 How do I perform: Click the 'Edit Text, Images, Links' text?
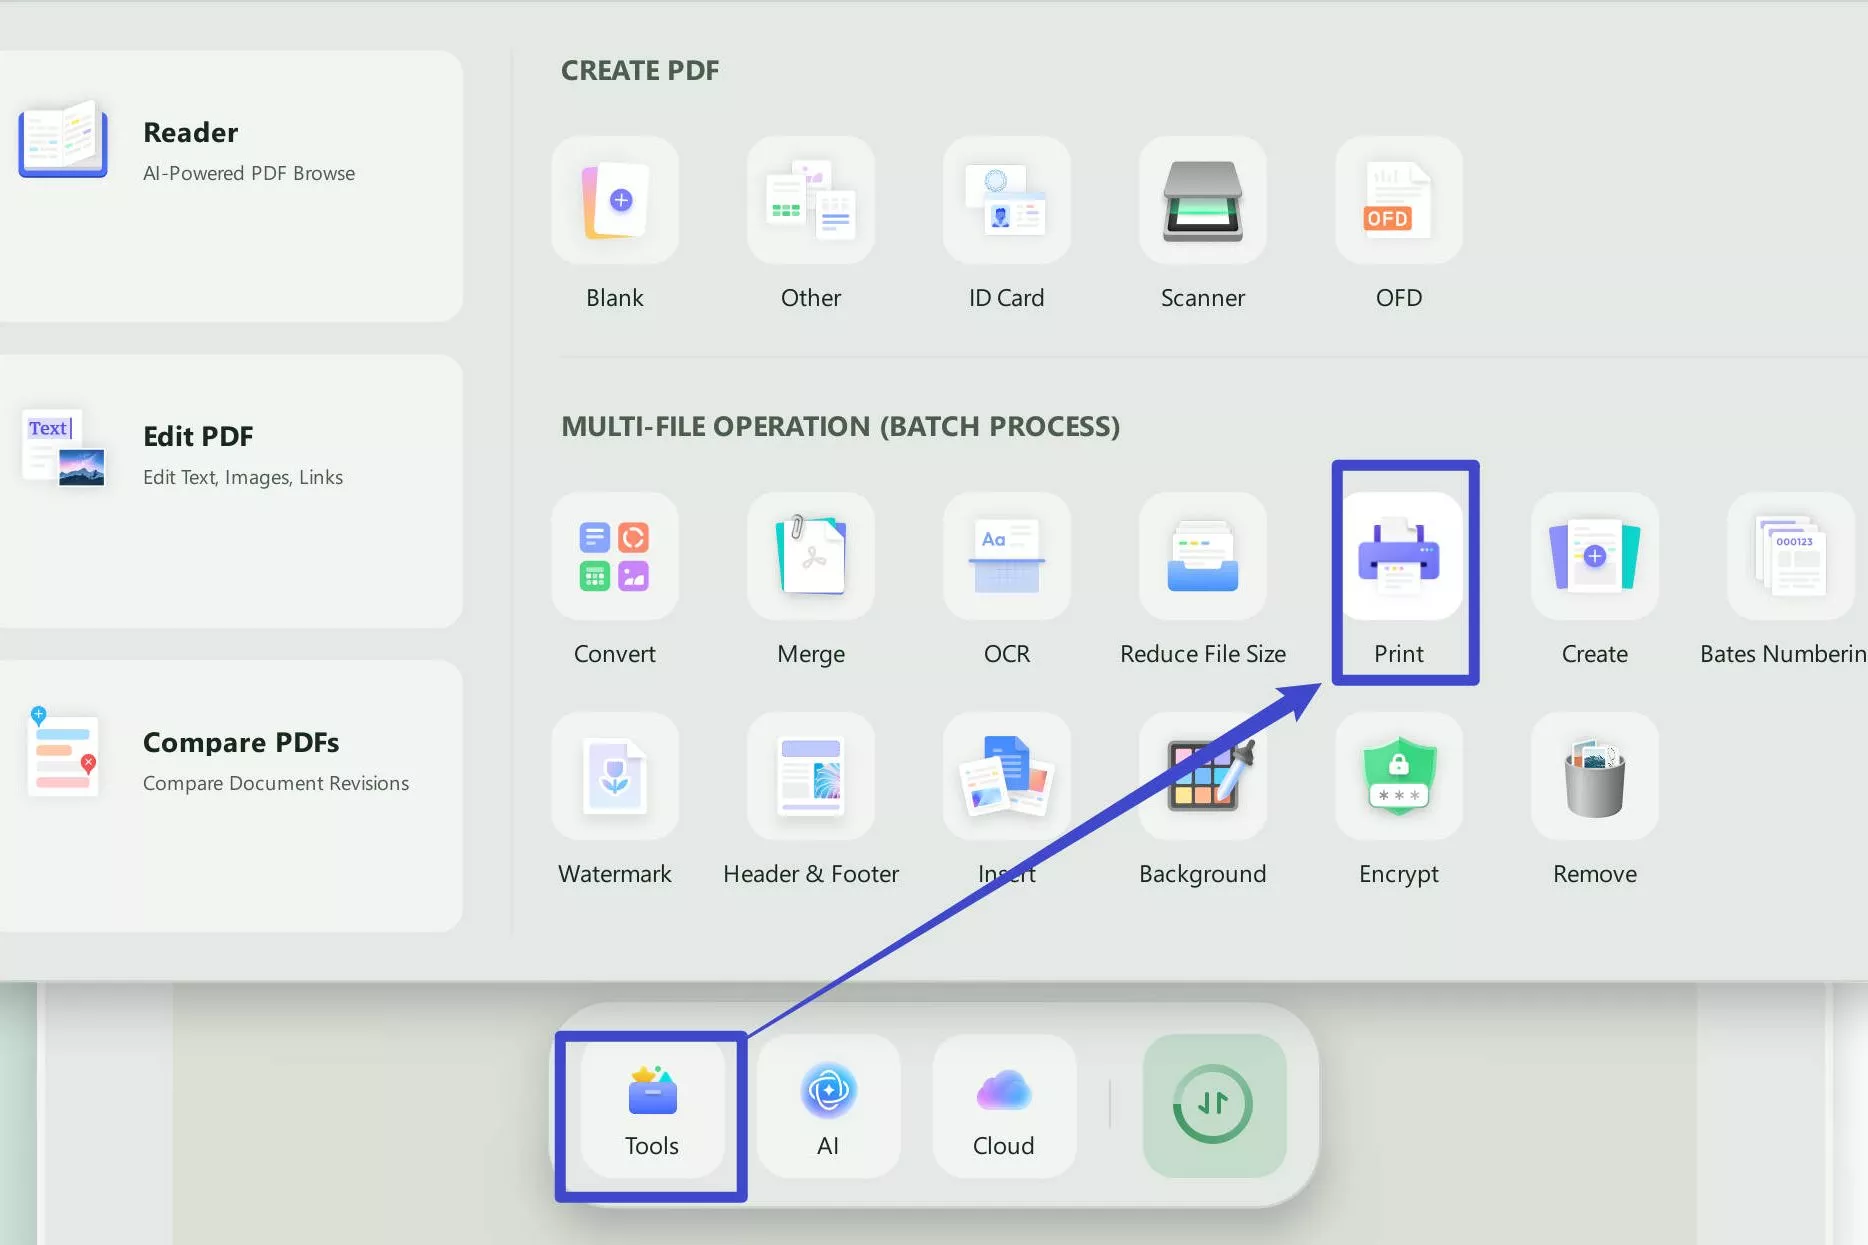[x=243, y=477]
